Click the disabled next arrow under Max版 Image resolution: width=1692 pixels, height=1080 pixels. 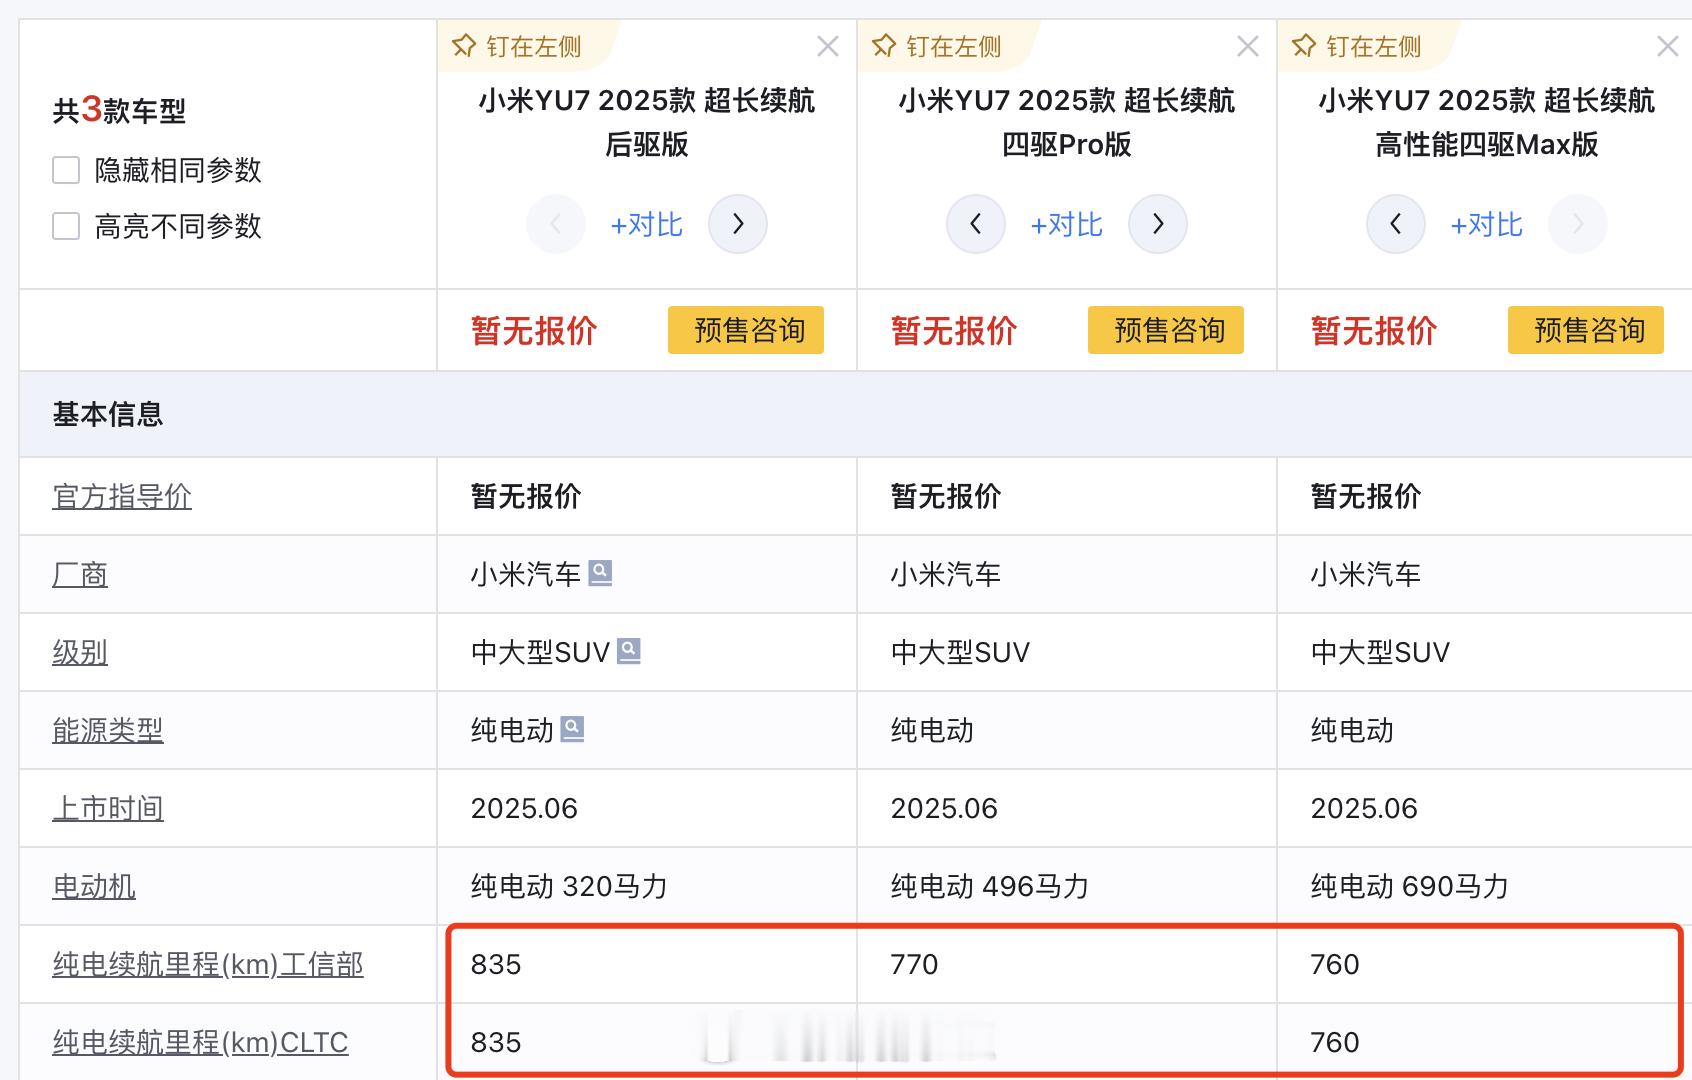click(1578, 224)
